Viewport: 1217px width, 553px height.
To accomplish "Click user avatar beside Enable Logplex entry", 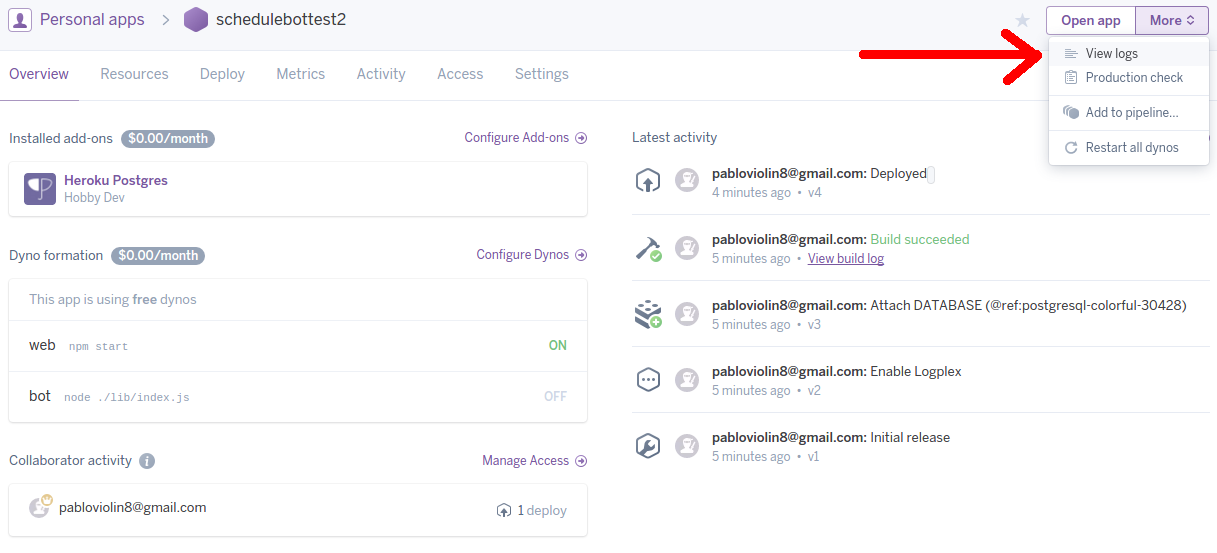I will tap(686, 379).
